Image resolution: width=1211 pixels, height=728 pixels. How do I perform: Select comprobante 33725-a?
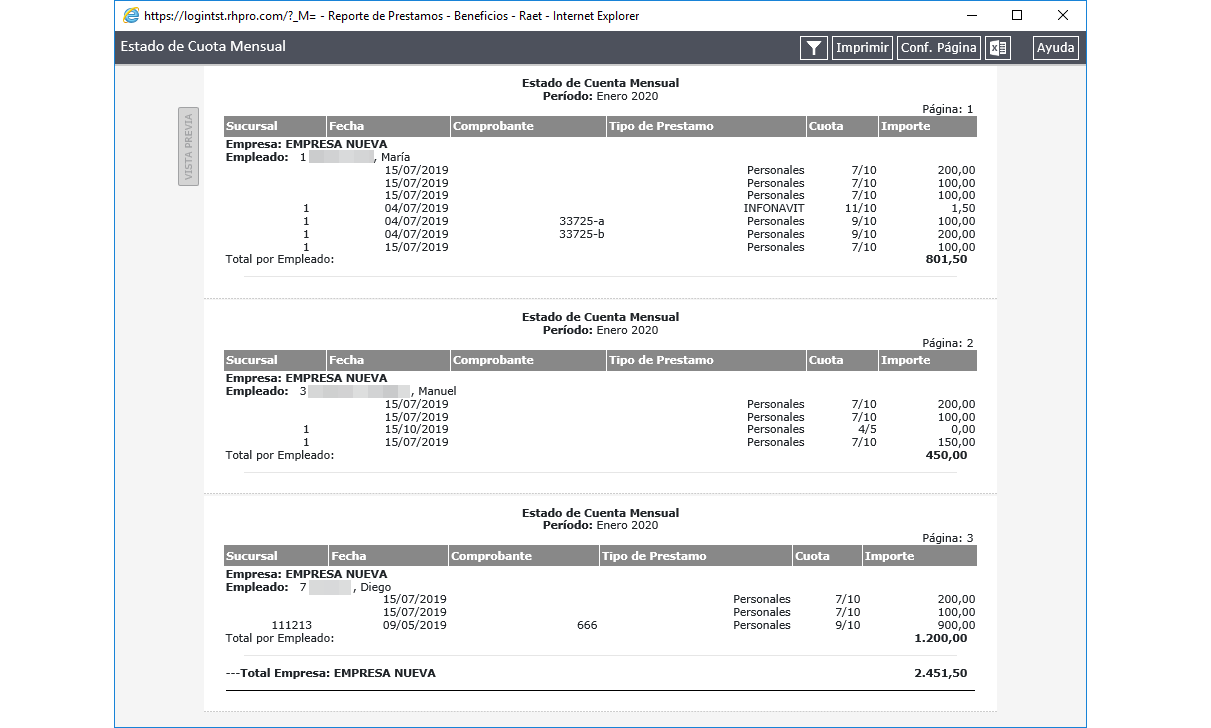pyautogui.click(x=582, y=221)
